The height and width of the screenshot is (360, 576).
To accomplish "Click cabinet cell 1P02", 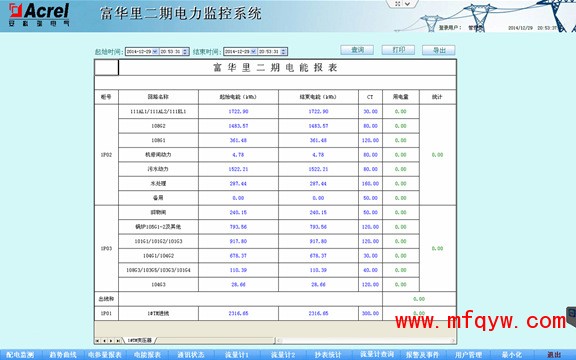I will (x=106, y=155).
